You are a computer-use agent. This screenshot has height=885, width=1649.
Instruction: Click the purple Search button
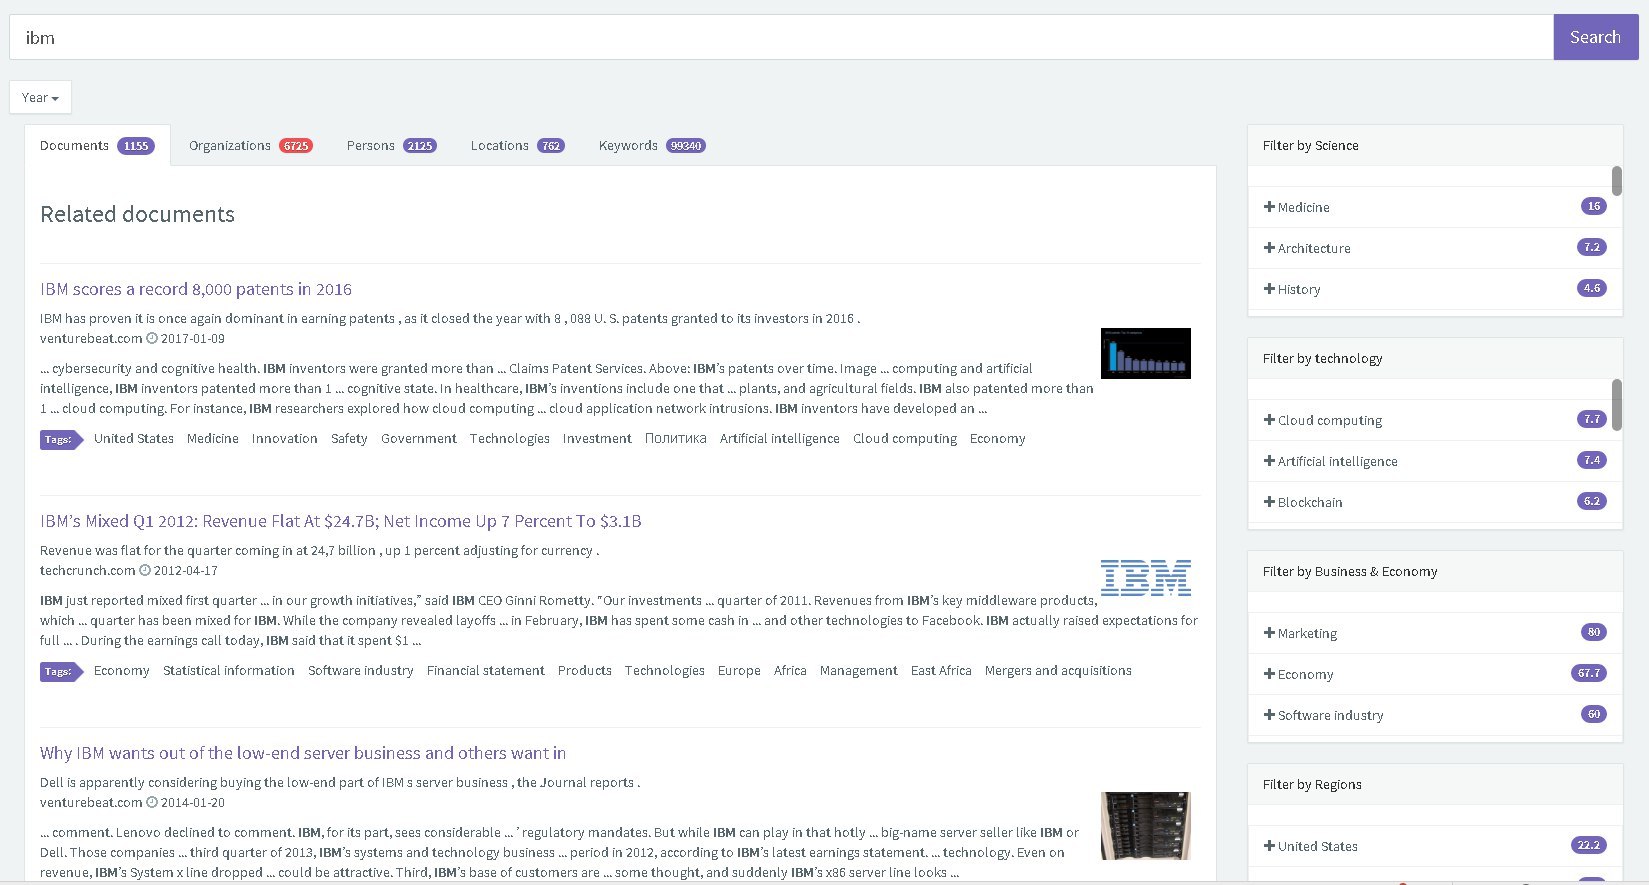pyautogui.click(x=1595, y=37)
